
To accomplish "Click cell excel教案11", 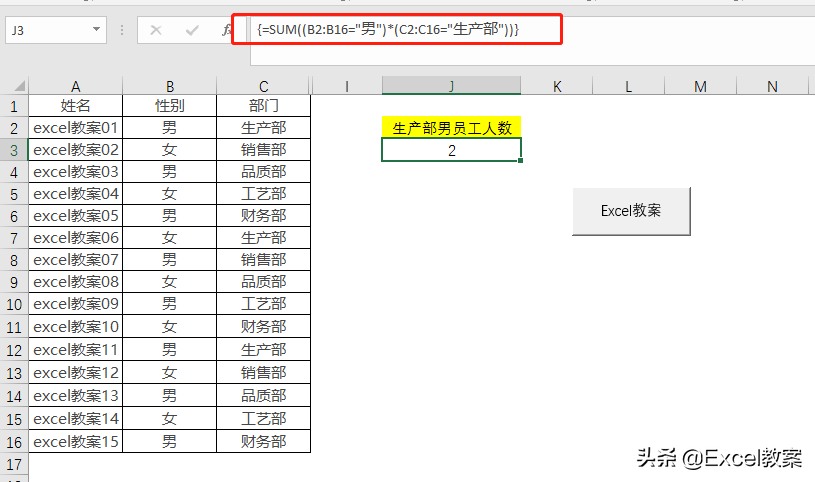I will click(x=75, y=349).
